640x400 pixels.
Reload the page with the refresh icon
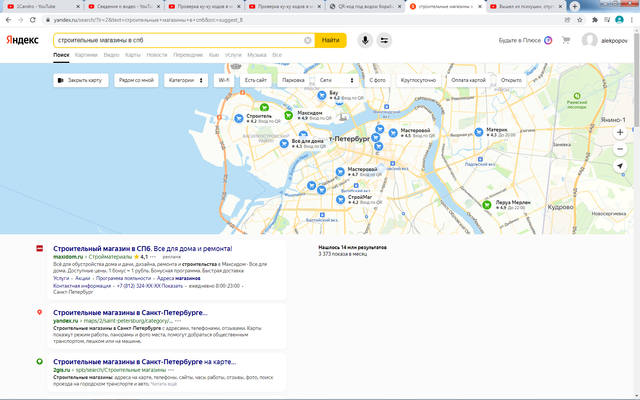pos(33,20)
